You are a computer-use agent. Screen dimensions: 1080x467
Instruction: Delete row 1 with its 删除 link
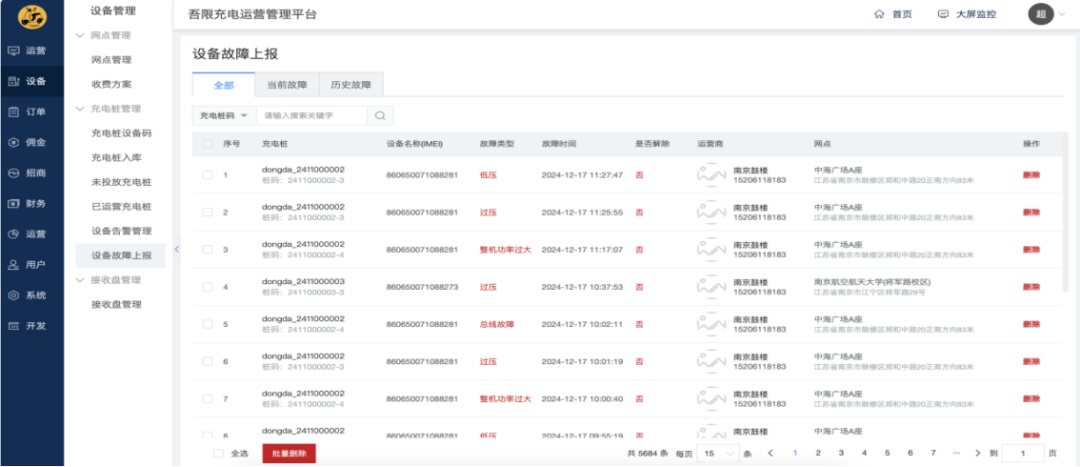(x=1031, y=175)
